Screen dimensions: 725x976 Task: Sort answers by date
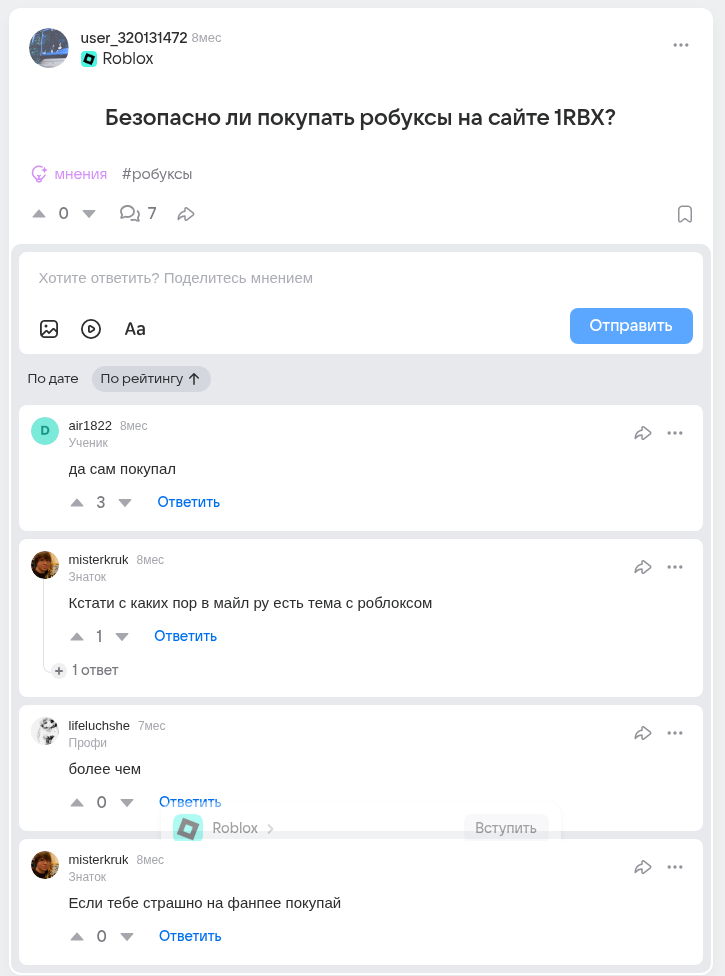[x=53, y=379]
